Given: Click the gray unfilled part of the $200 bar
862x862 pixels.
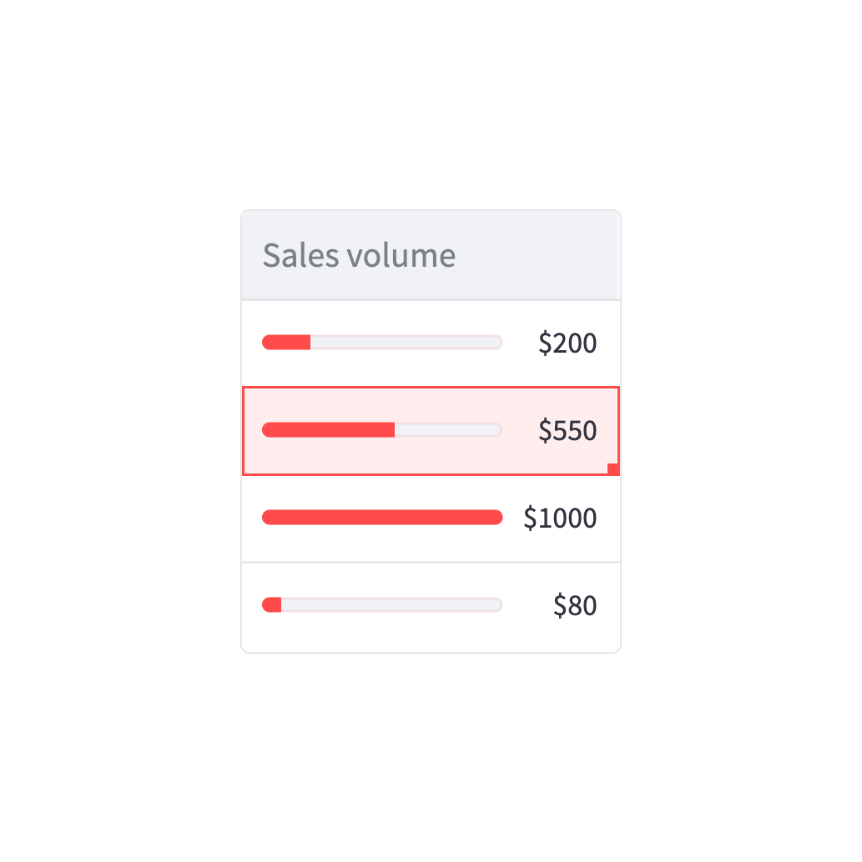Looking at the screenshot, I should point(405,343).
